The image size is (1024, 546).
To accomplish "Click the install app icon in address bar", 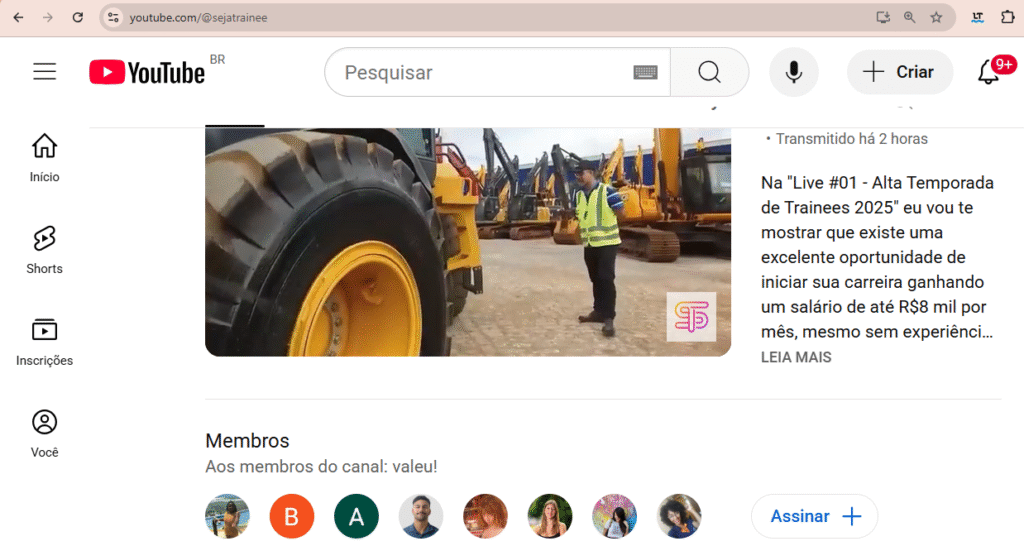I will [x=883, y=18].
